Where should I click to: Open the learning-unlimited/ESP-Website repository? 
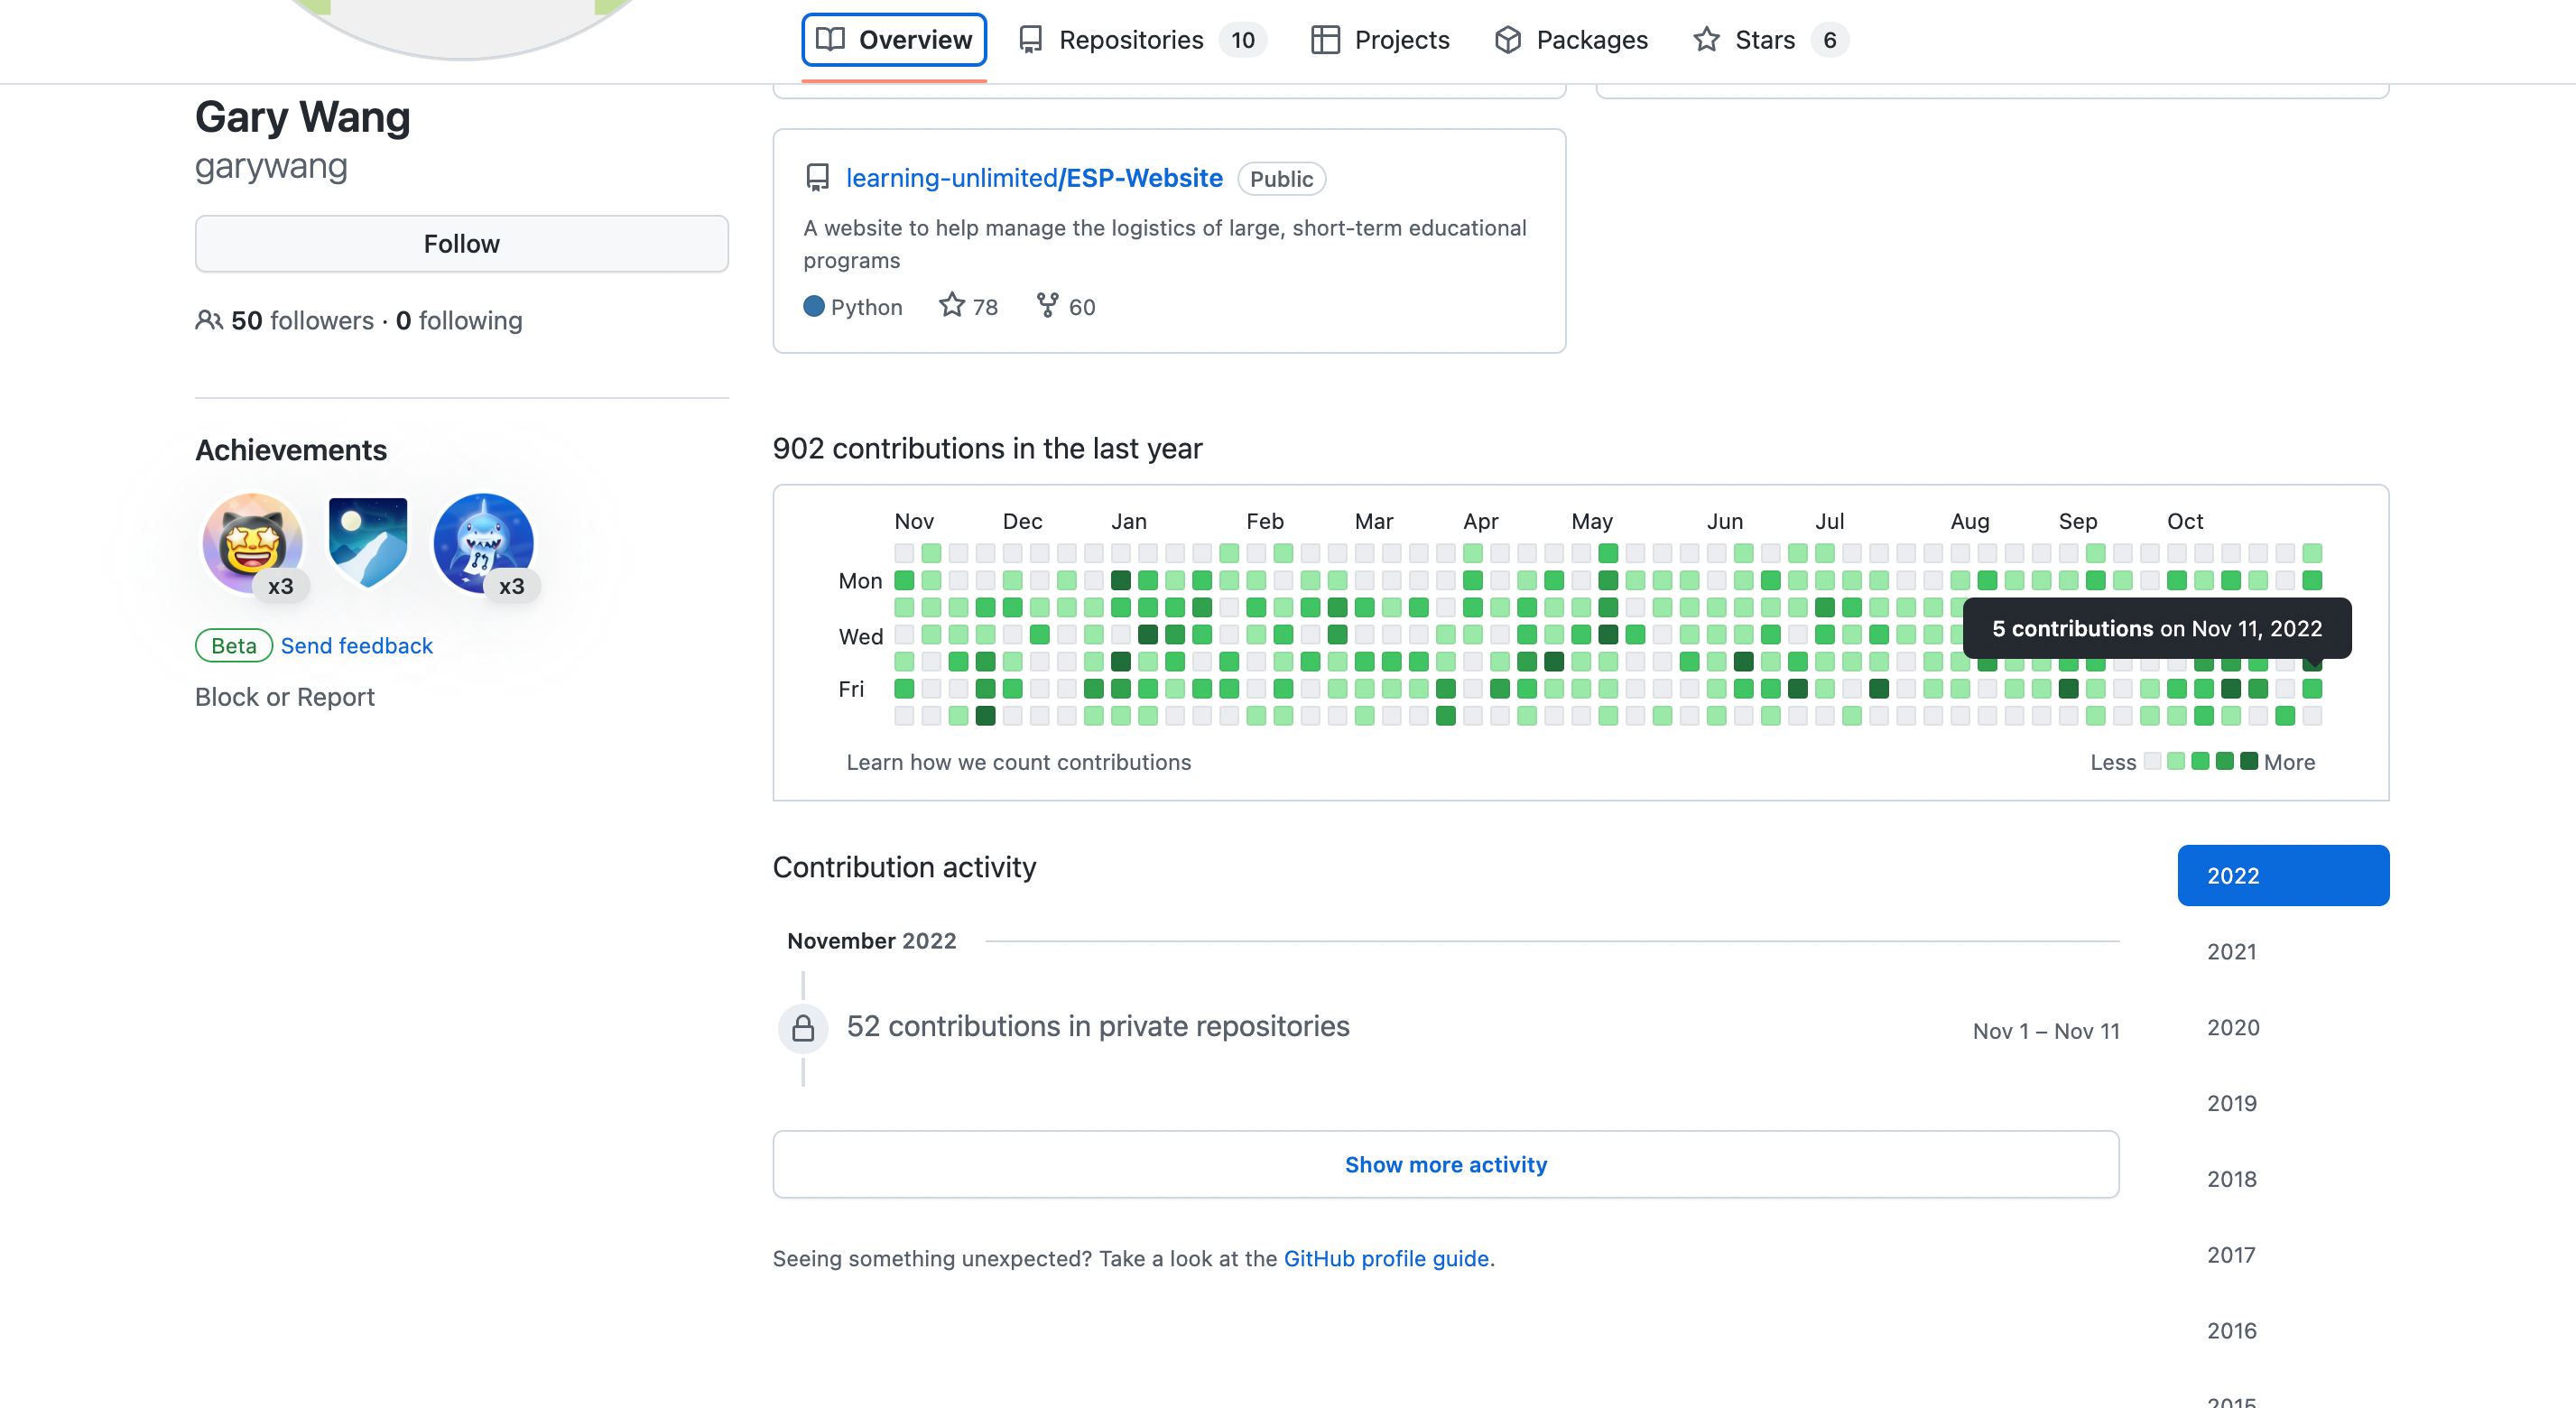1034,178
